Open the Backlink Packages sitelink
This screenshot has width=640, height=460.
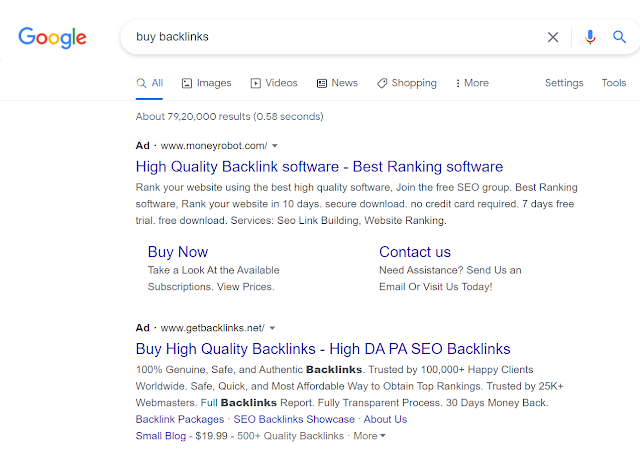180,419
